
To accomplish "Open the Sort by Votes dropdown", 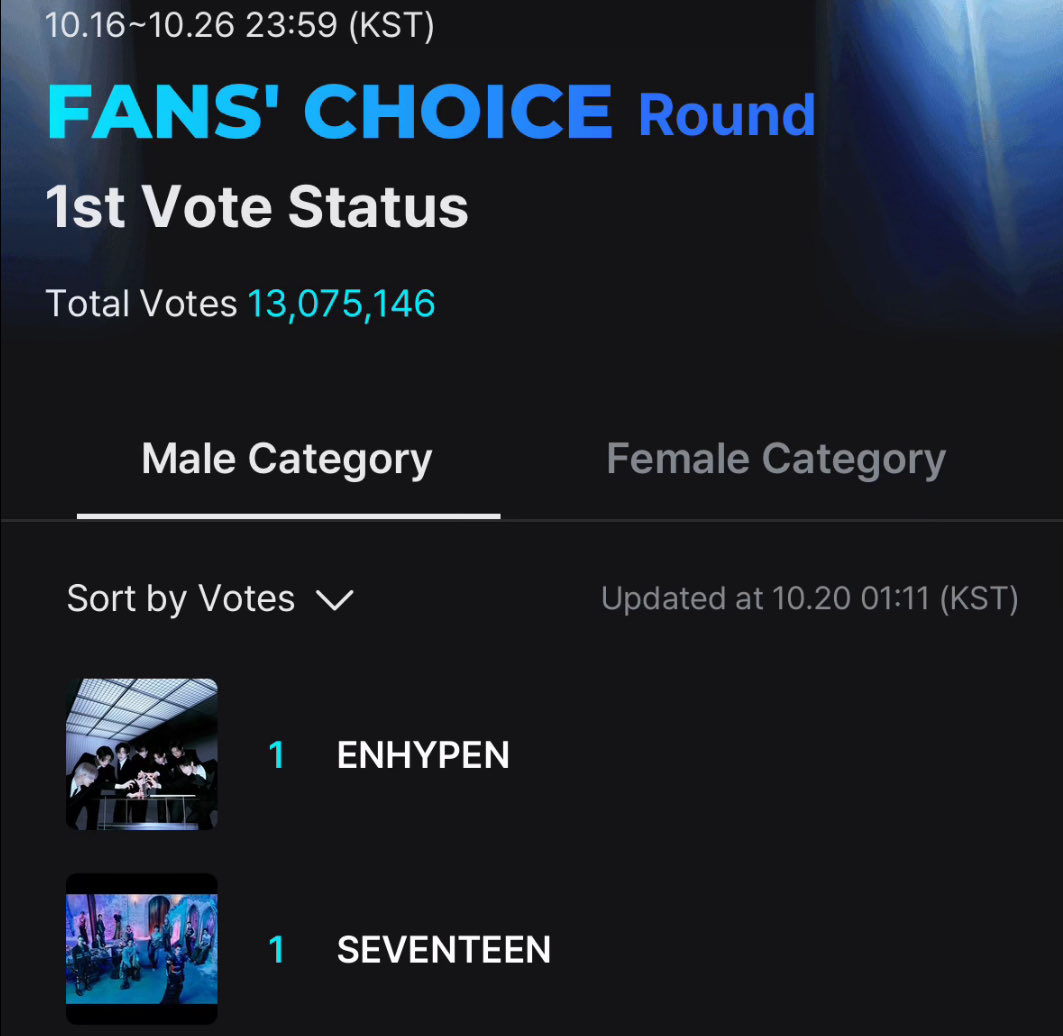I will pos(210,599).
